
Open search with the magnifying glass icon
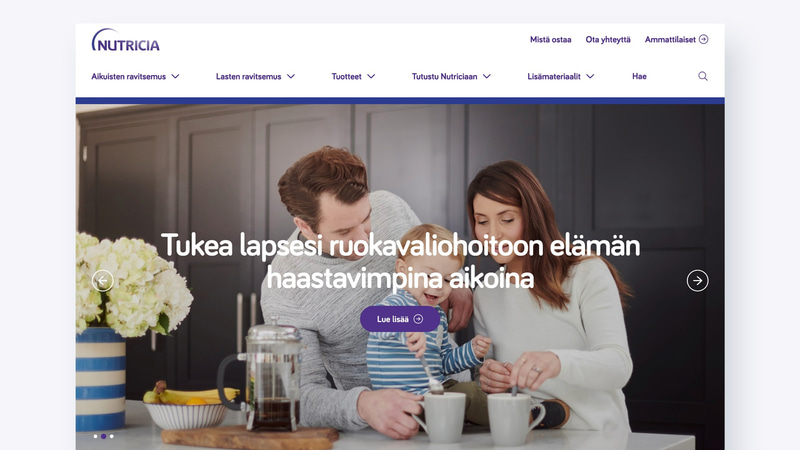[703, 76]
